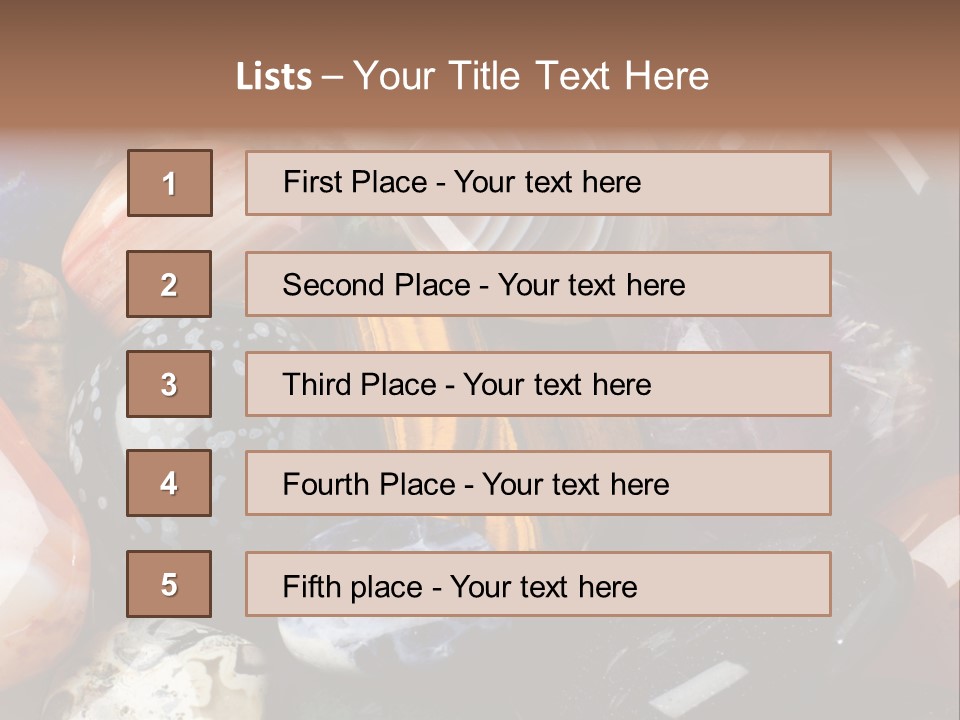Click the Fifth place text bar
960x720 pixels.
coord(538,584)
